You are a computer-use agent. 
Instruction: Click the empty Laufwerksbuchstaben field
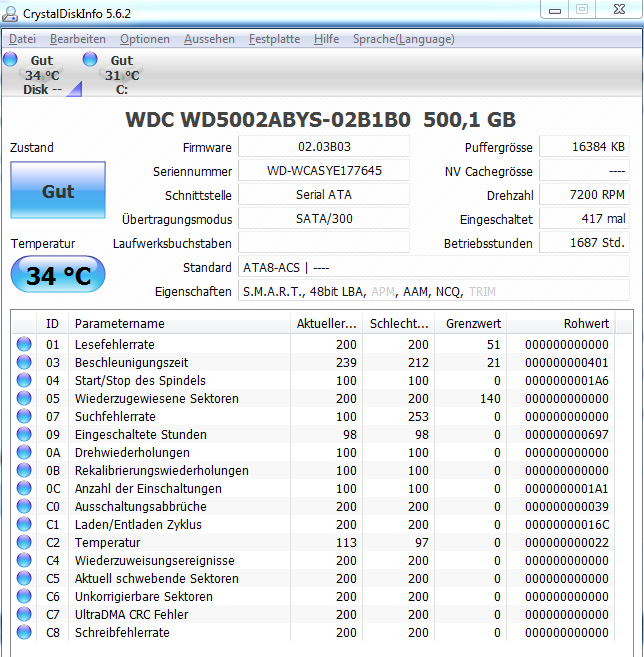(x=324, y=242)
